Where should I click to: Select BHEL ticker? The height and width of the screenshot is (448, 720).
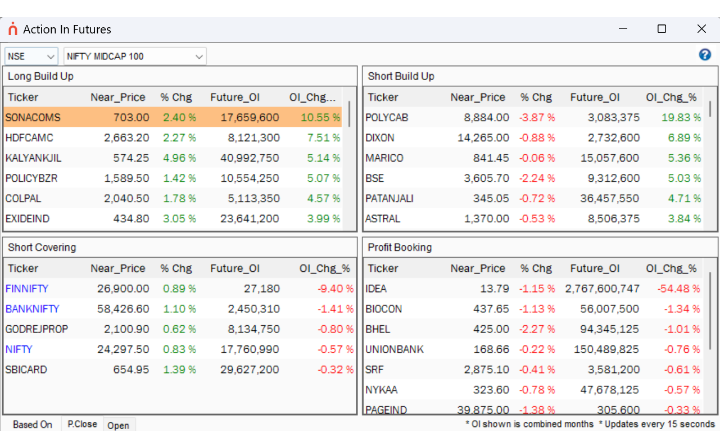377,329
